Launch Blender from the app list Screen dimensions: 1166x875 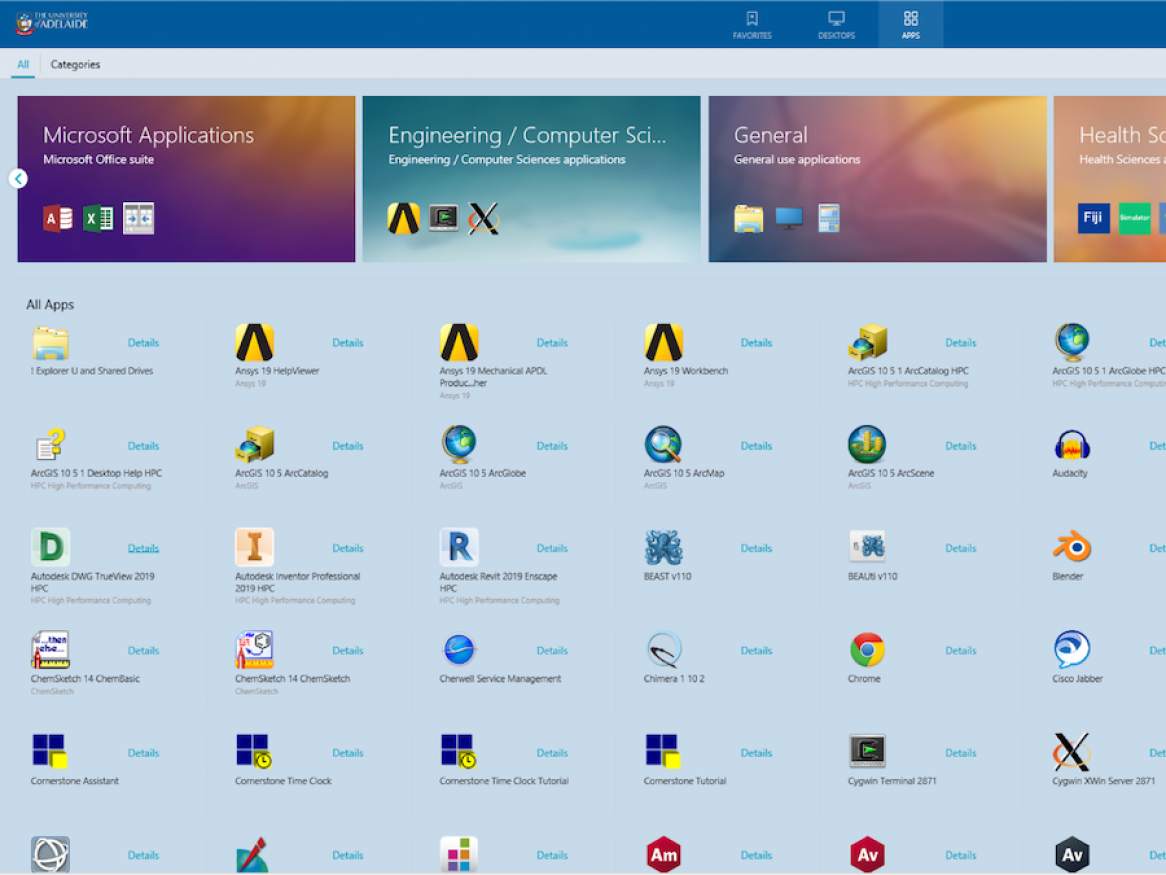pos(1071,548)
